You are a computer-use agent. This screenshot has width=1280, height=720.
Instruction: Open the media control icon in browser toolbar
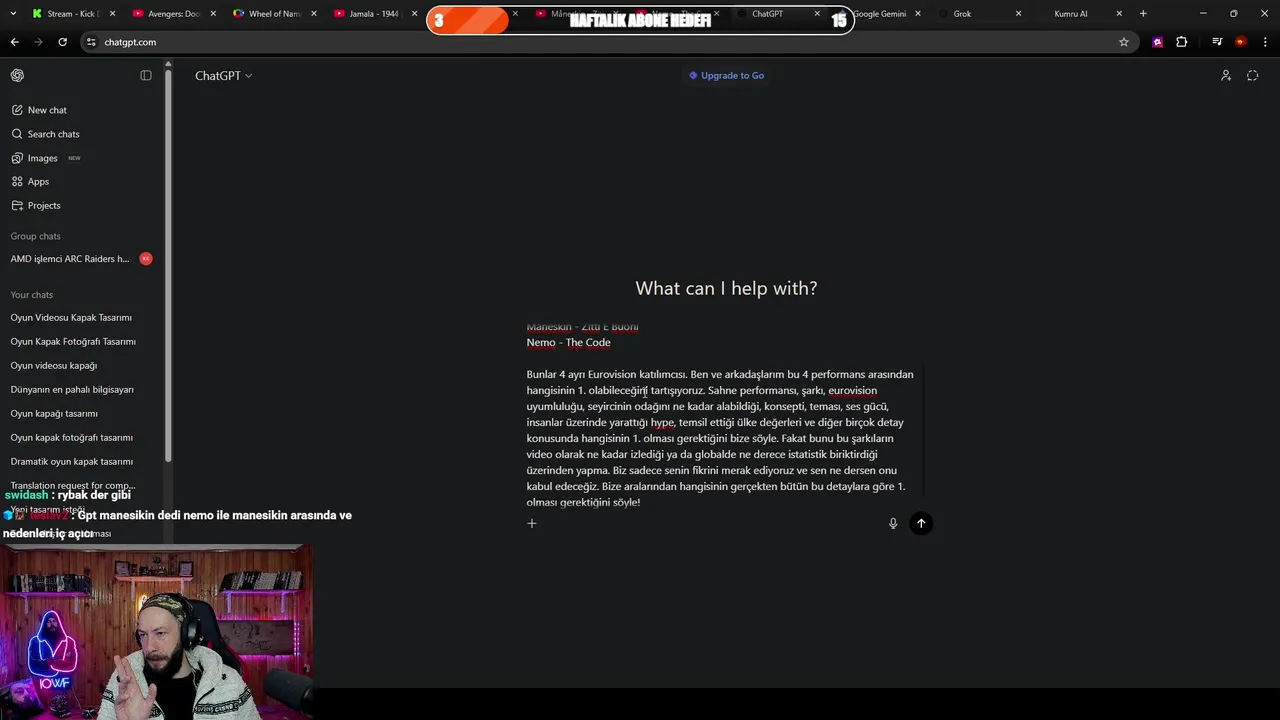point(1217,42)
